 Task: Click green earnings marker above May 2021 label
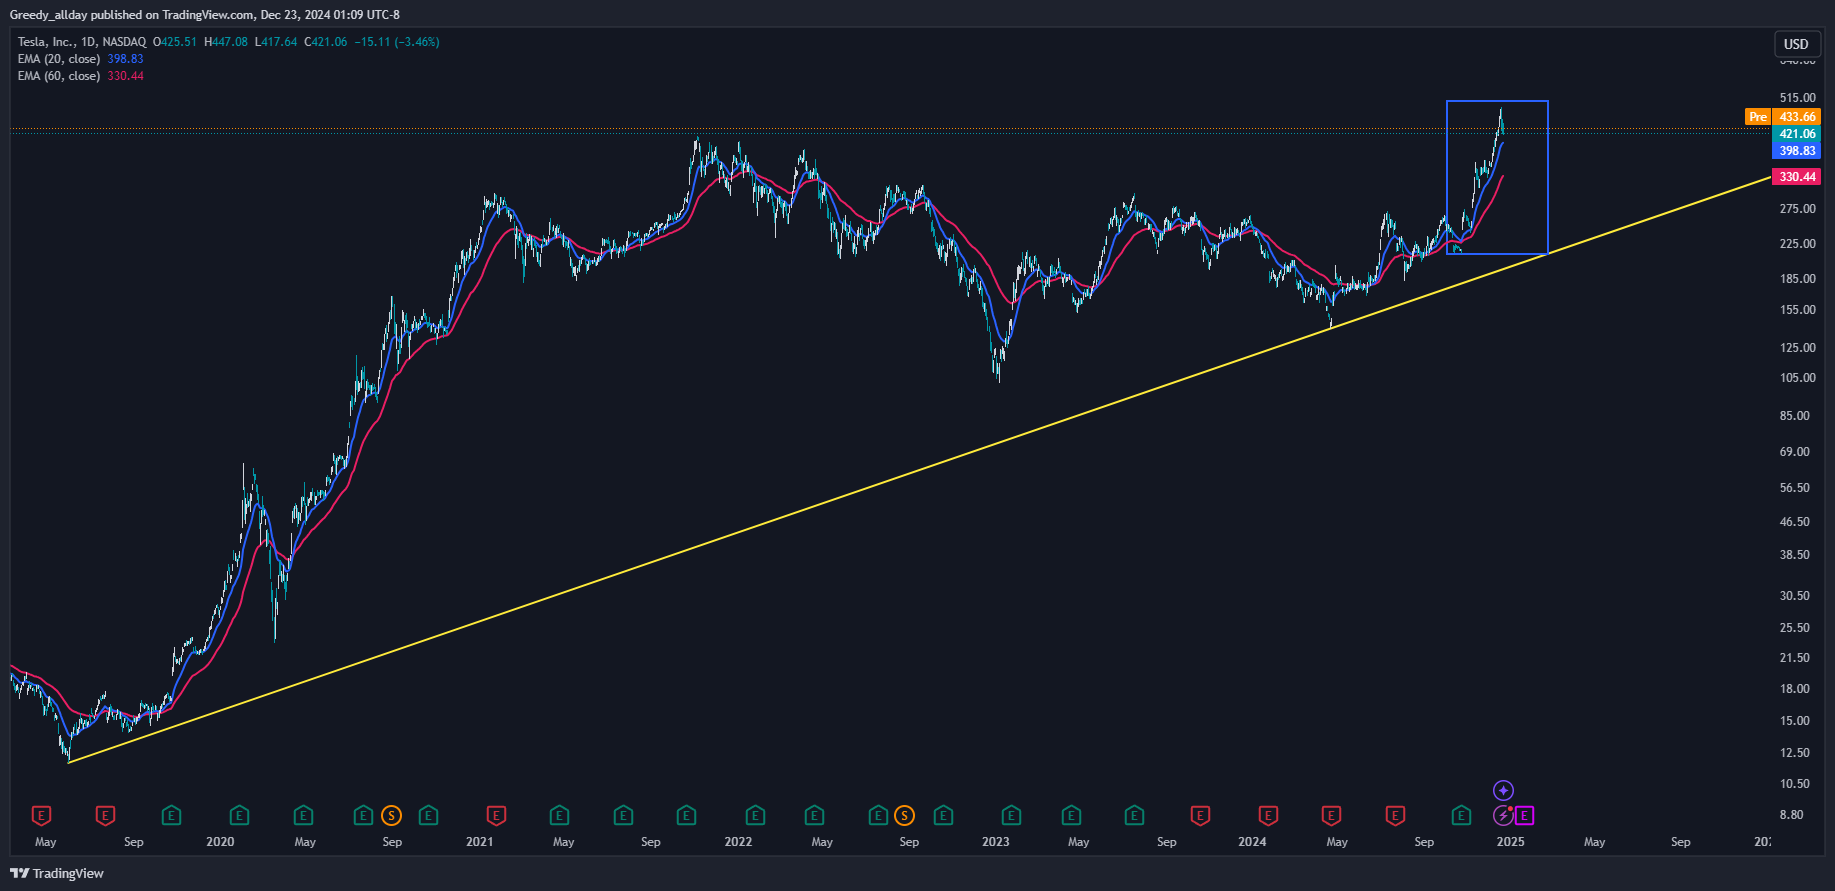pyautogui.click(x=559, y=816)
